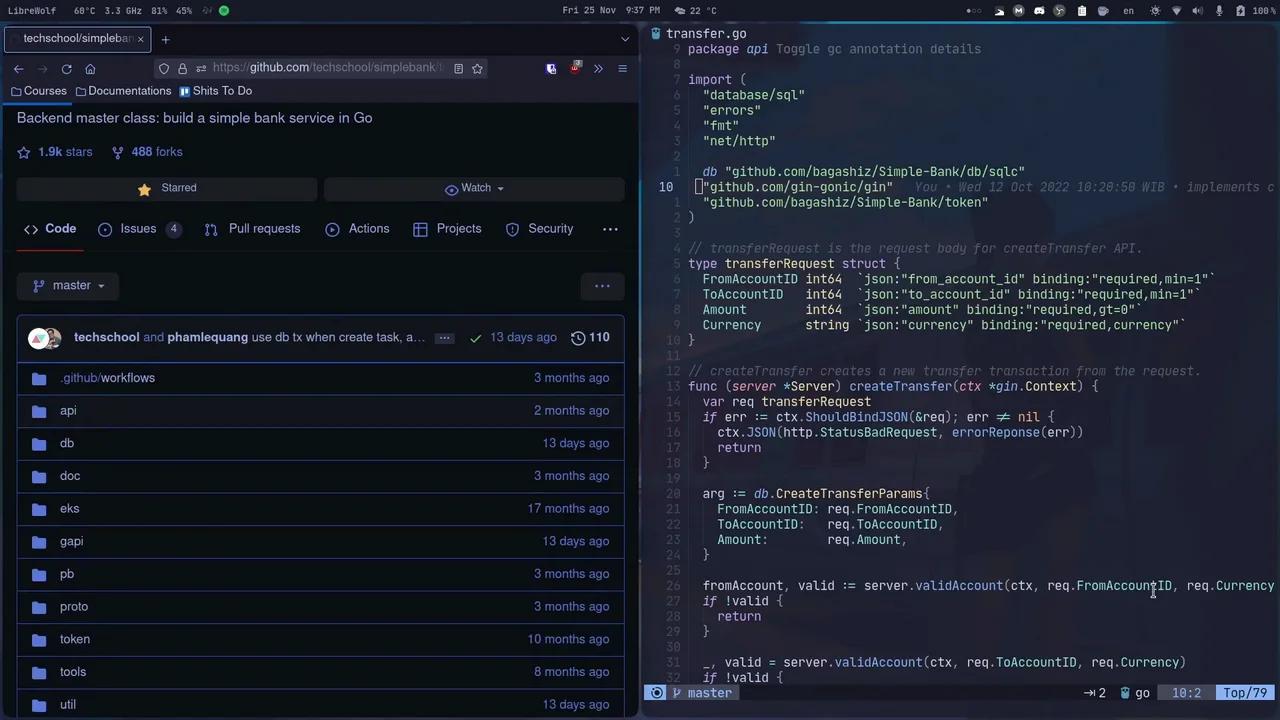Toggle the microphone icon in system tray

coord(1219,11)
